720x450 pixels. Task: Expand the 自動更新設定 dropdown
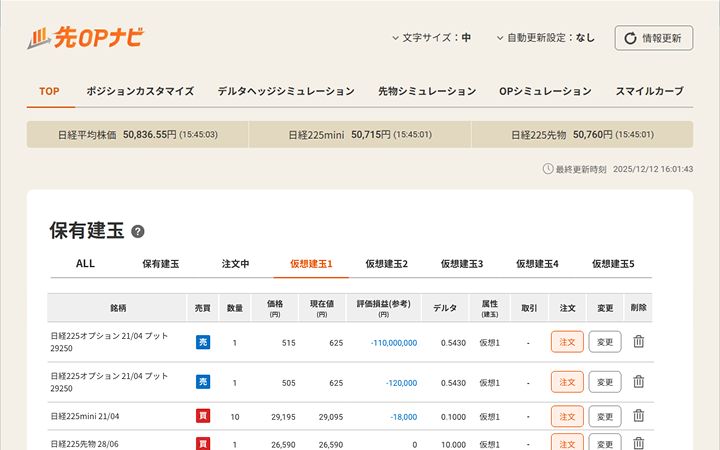point(545,38)
